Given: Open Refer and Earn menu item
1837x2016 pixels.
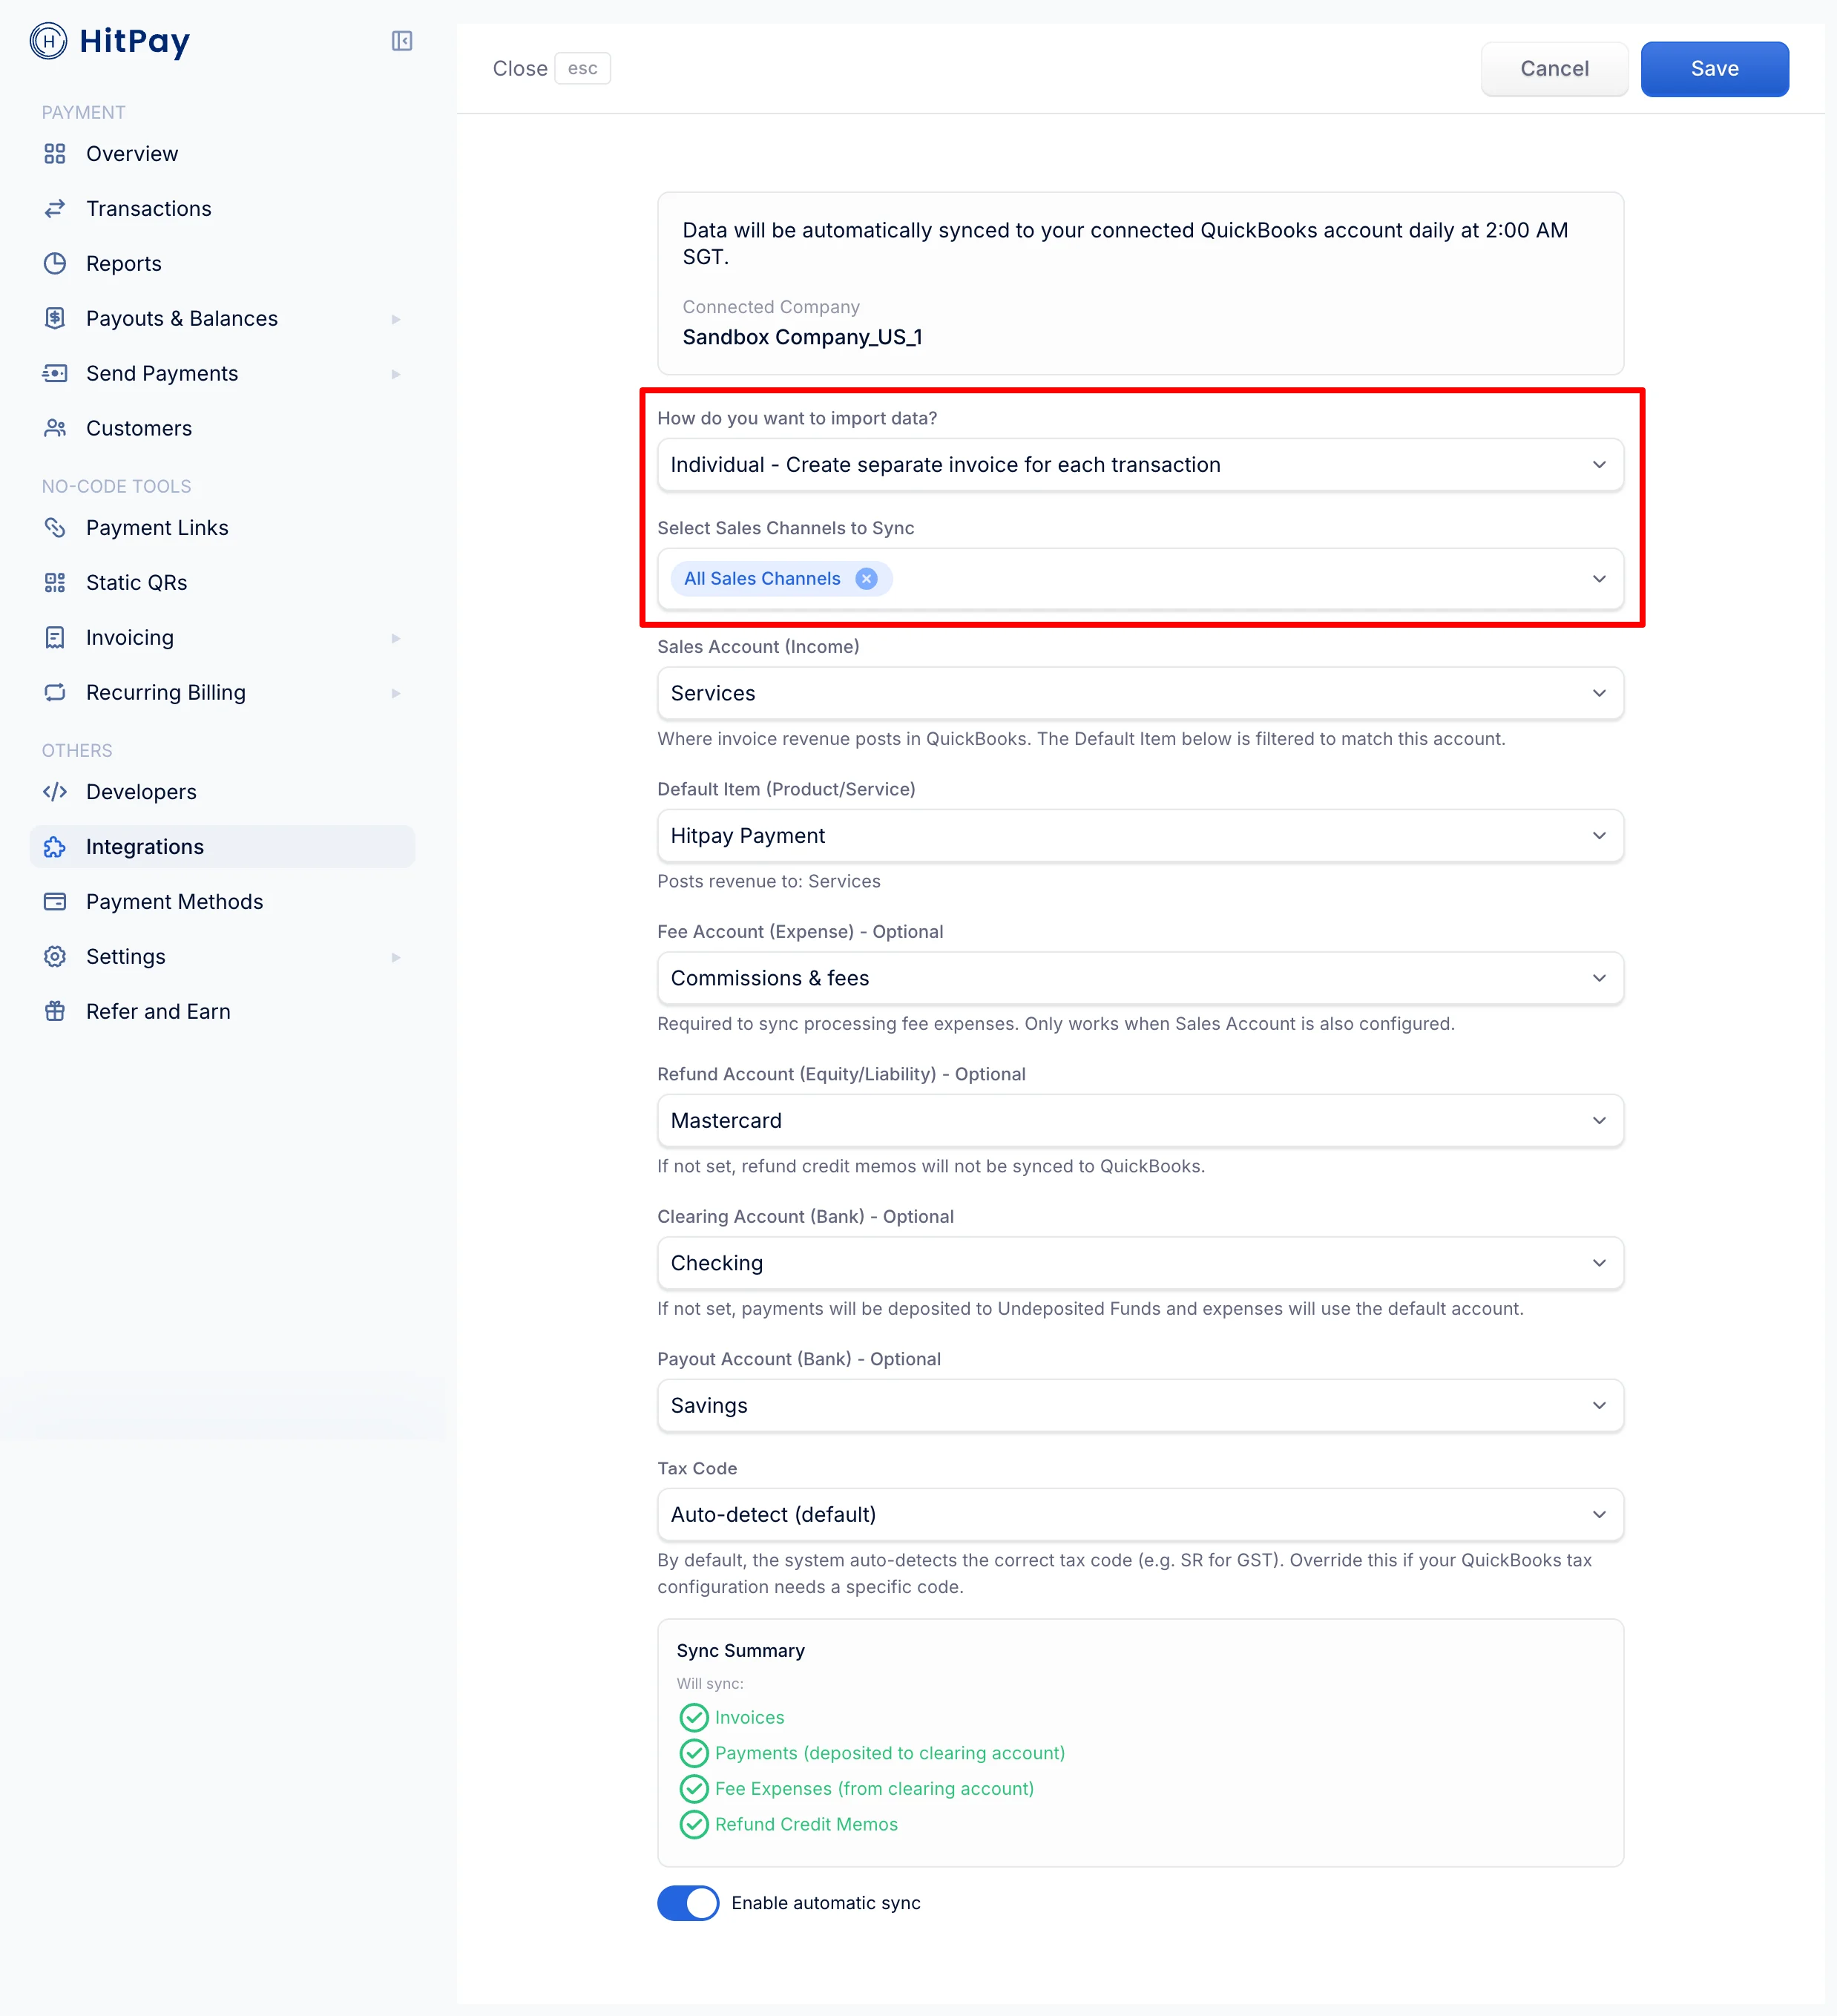Looking at the screenshot, I should coord(222,1012).
